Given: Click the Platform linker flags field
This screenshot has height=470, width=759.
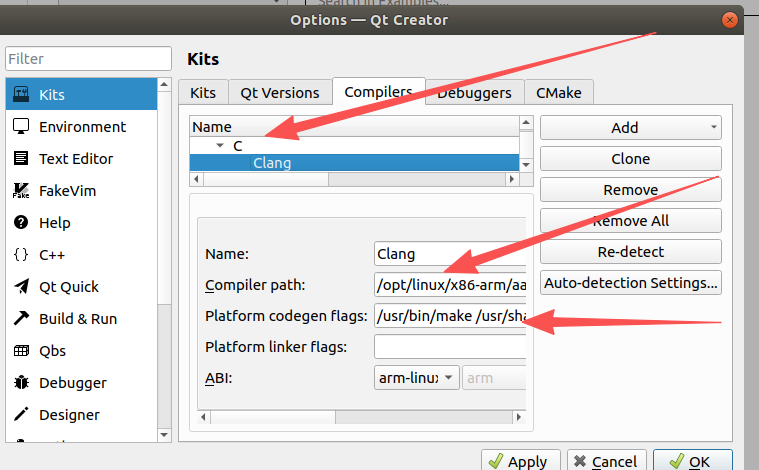Looking at the screenshot, I should pyautogui.click(x=450, y=347).
